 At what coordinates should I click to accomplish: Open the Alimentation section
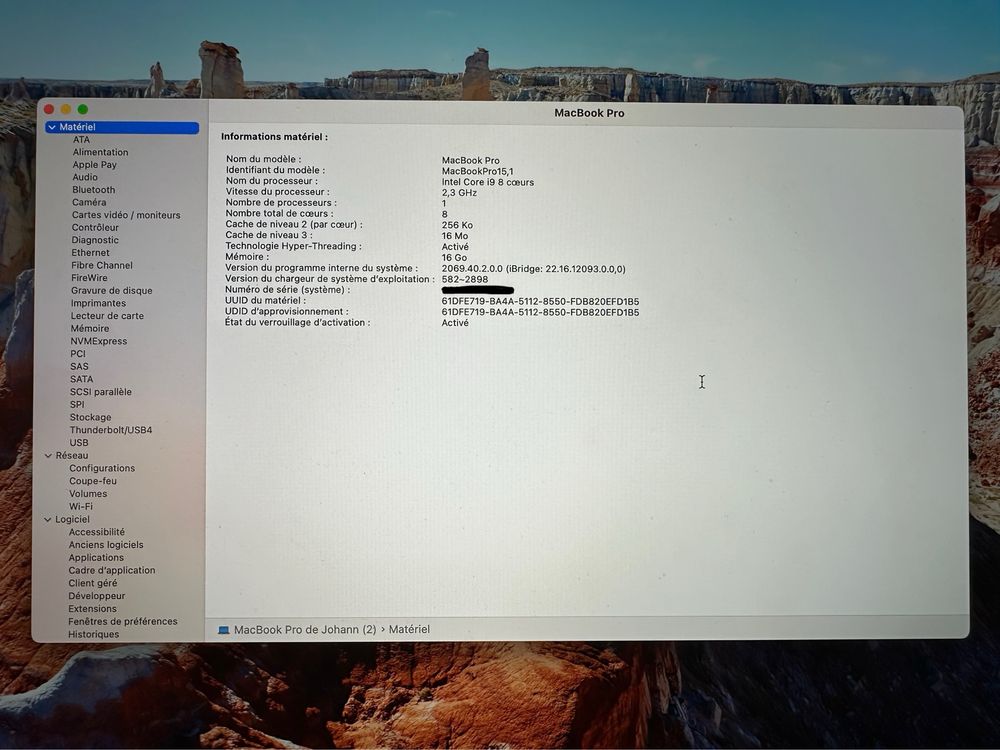click(x=100, y=152)
